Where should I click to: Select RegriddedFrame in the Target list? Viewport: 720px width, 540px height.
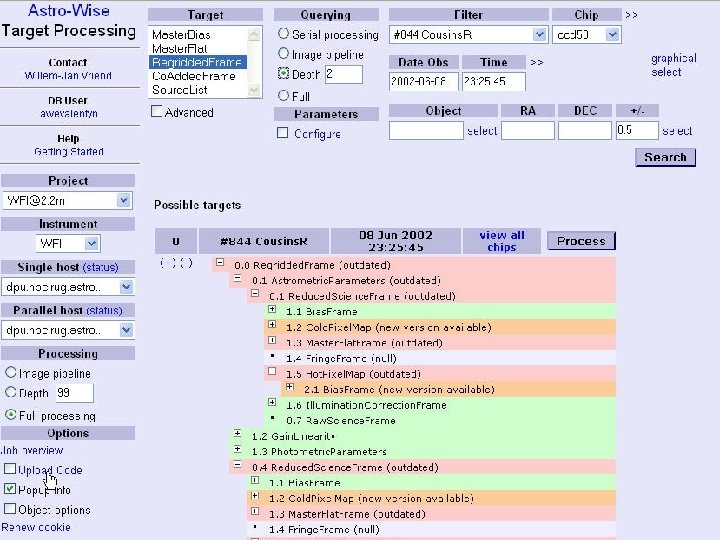197,62
